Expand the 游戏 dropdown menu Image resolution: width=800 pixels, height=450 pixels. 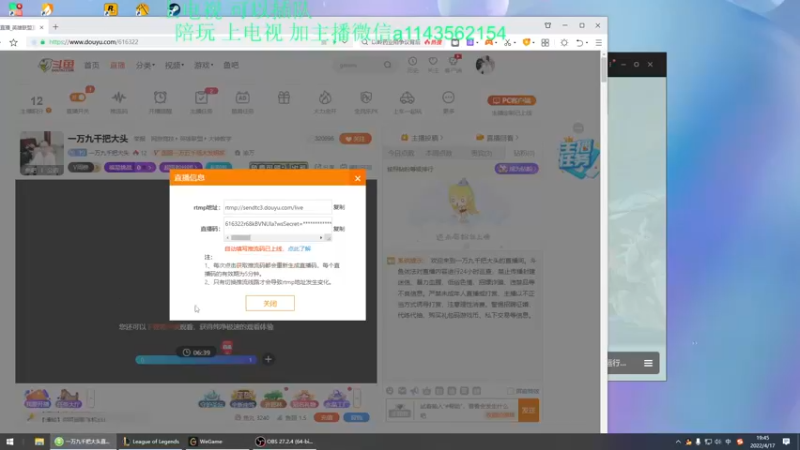pos(203,65)
